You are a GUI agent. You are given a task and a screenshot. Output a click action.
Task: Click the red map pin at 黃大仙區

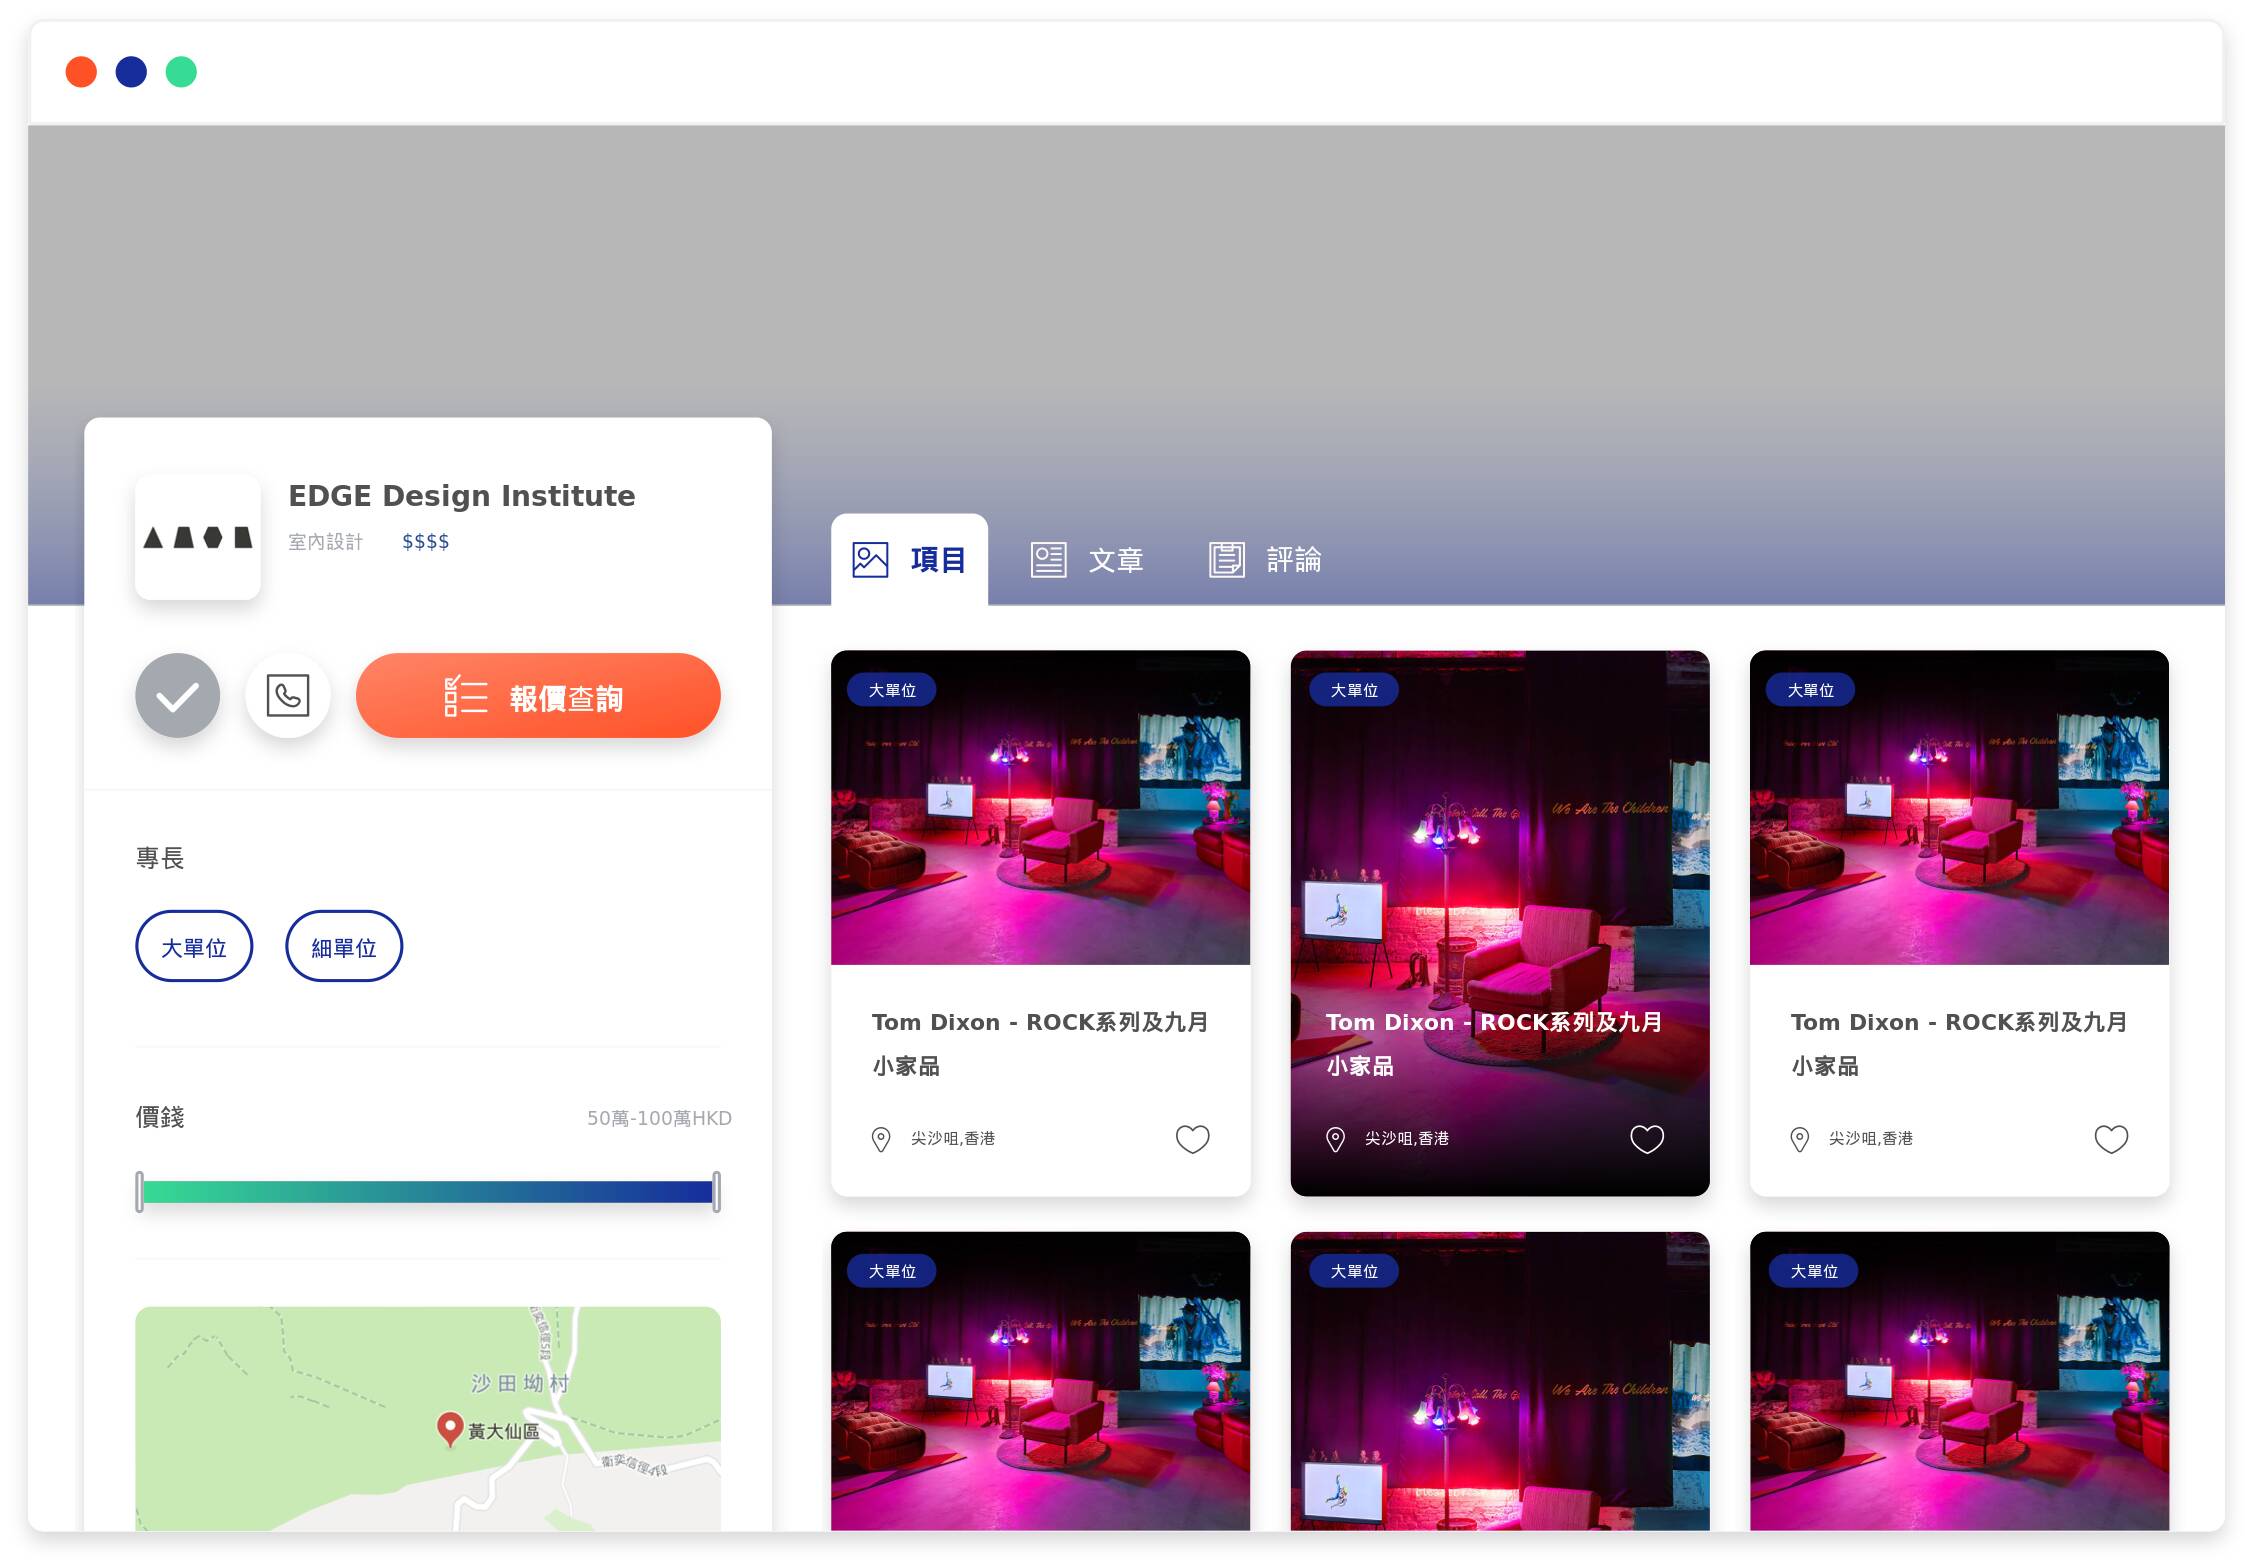450,1428
